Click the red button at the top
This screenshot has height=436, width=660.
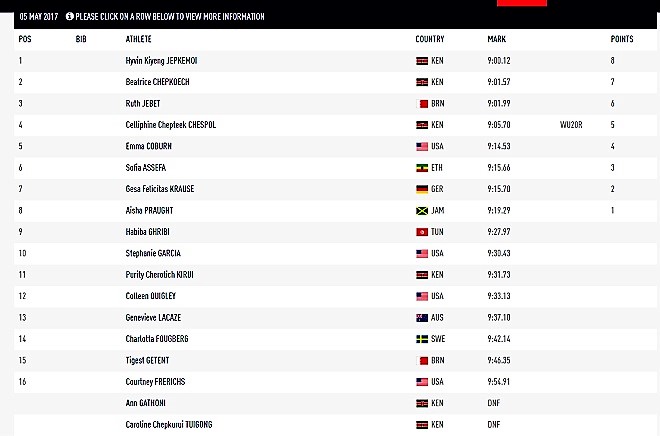point(521,3)
